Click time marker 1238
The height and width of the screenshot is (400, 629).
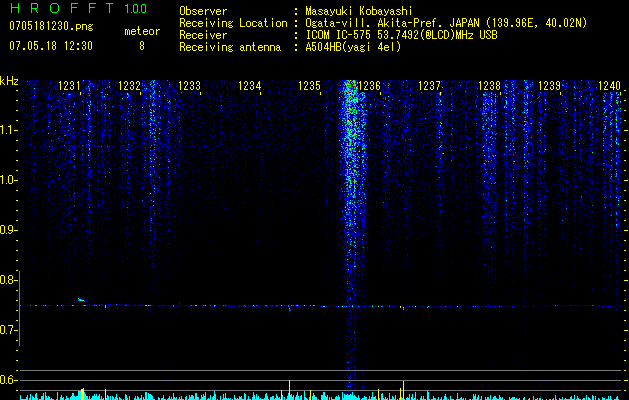tap(489, 86)
